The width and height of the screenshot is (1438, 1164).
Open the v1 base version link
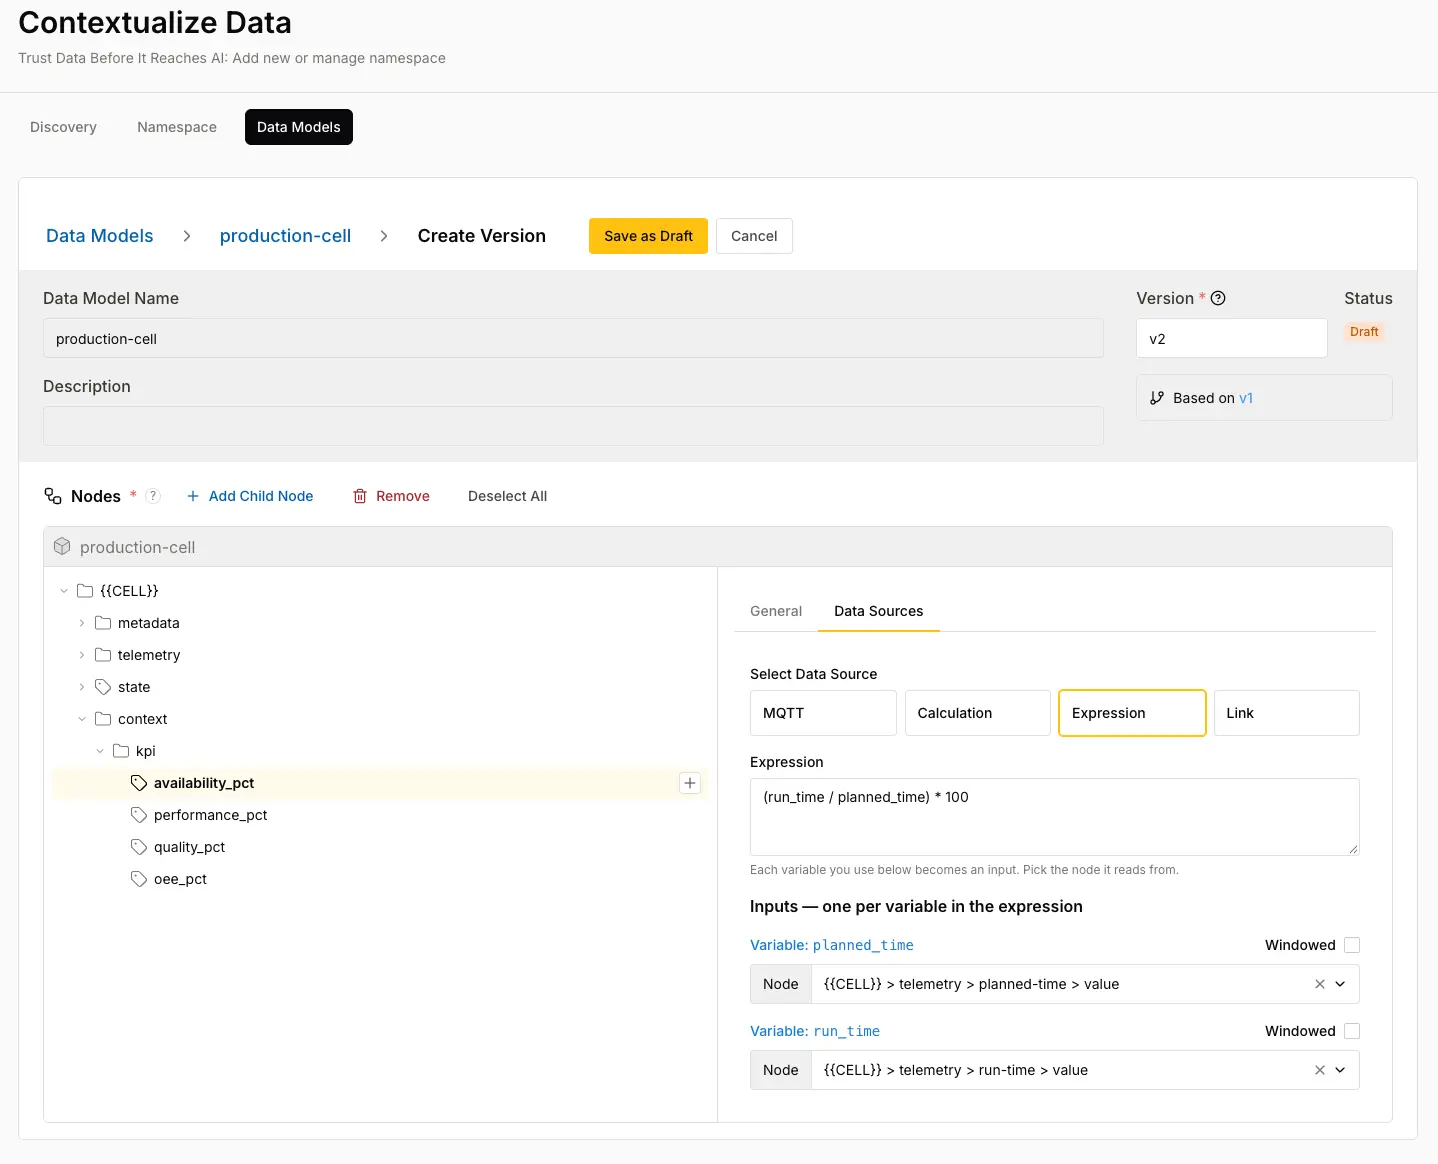tap(1246, 398)
